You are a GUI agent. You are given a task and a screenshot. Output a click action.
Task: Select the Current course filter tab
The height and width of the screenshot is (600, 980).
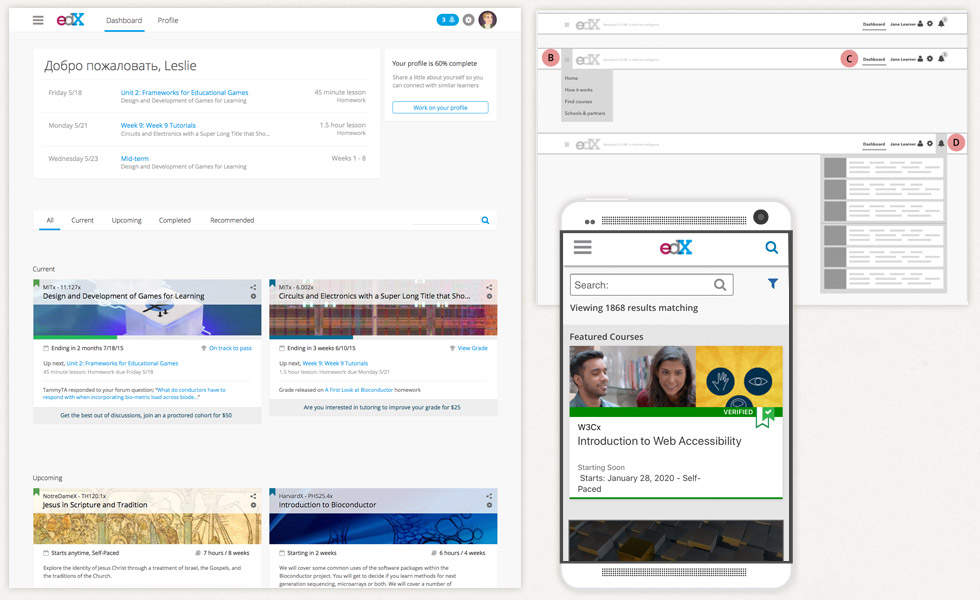(82, 221)
